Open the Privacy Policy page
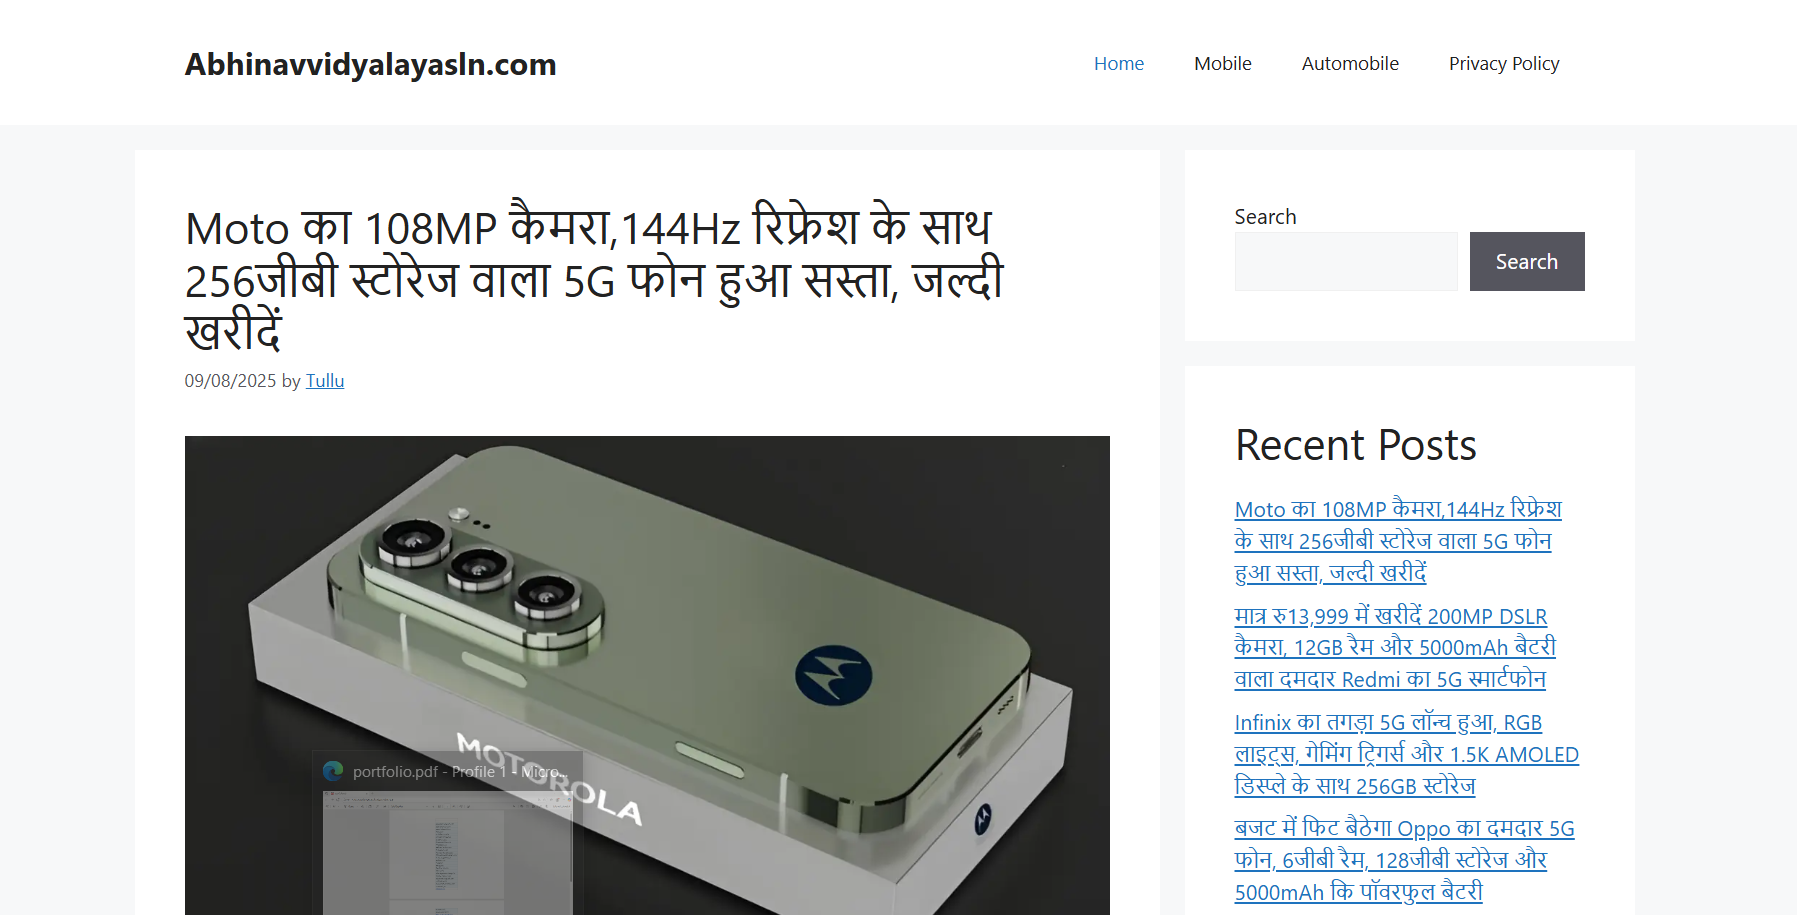Image resolution: width=1797 pixels, height=915 pixels. [x=1504, y=64]
